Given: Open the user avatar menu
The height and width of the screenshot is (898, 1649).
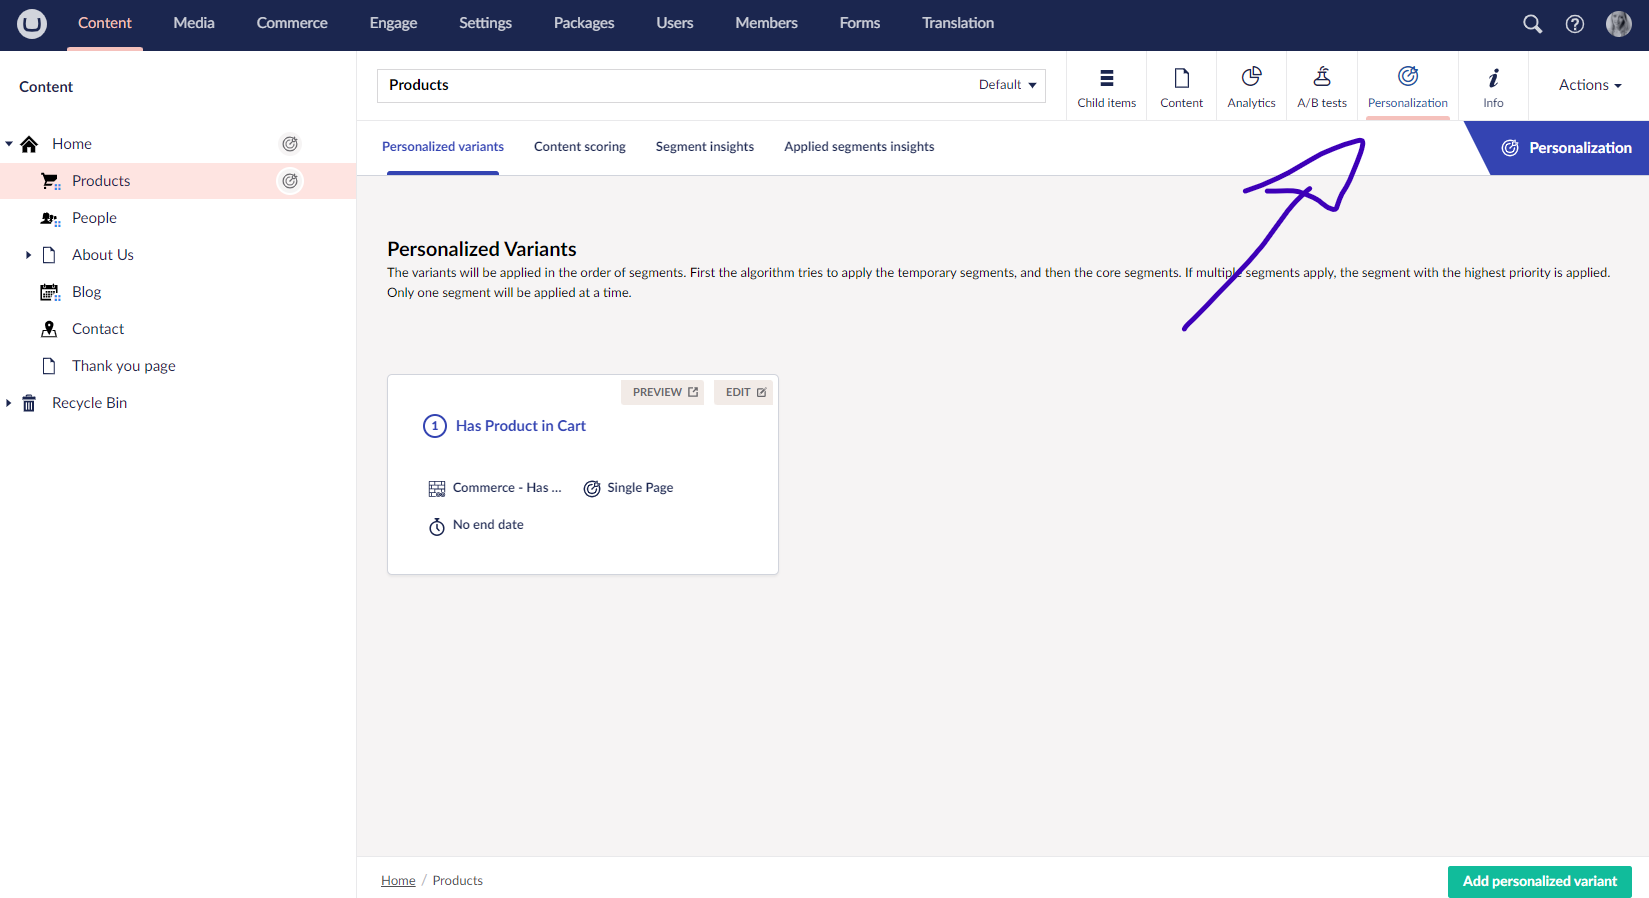Looking at the screenshot, I should coord(1619,24).
